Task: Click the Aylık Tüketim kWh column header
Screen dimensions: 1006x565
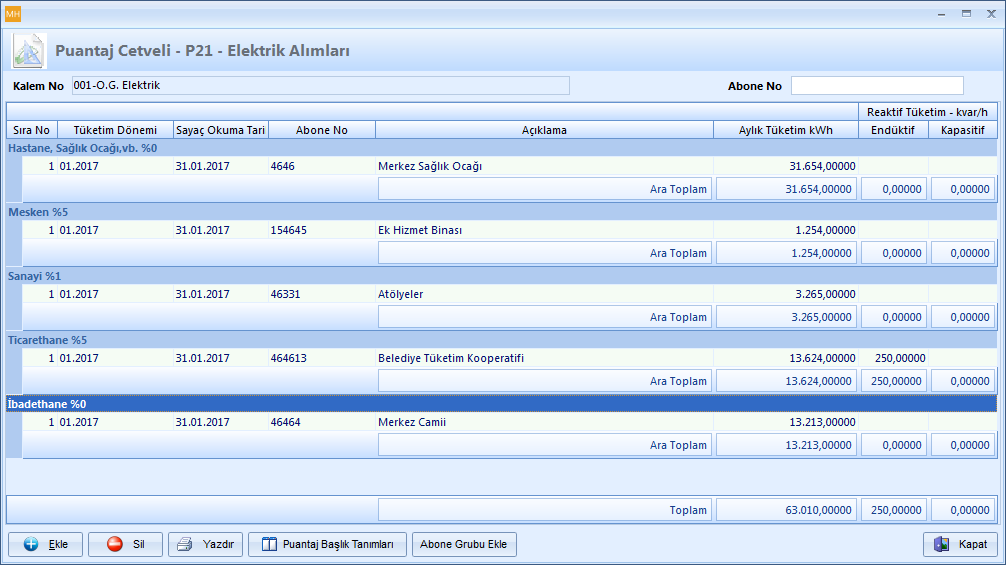Action: [785, 130]
